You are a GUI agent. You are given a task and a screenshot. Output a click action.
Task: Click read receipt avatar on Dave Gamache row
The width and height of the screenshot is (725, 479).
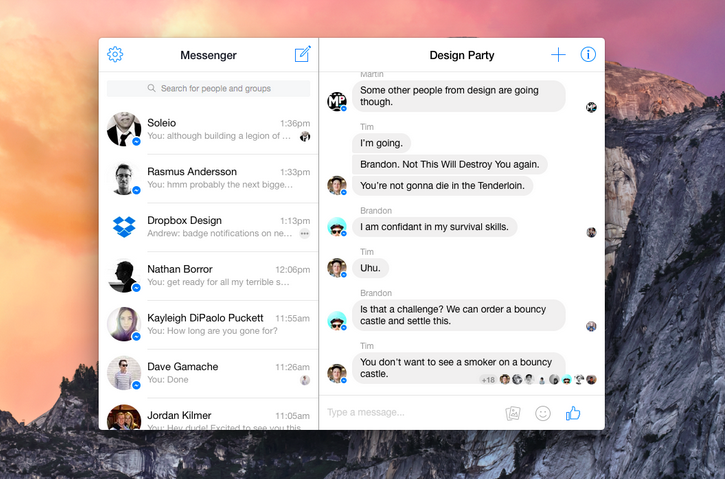coord(305,380)
